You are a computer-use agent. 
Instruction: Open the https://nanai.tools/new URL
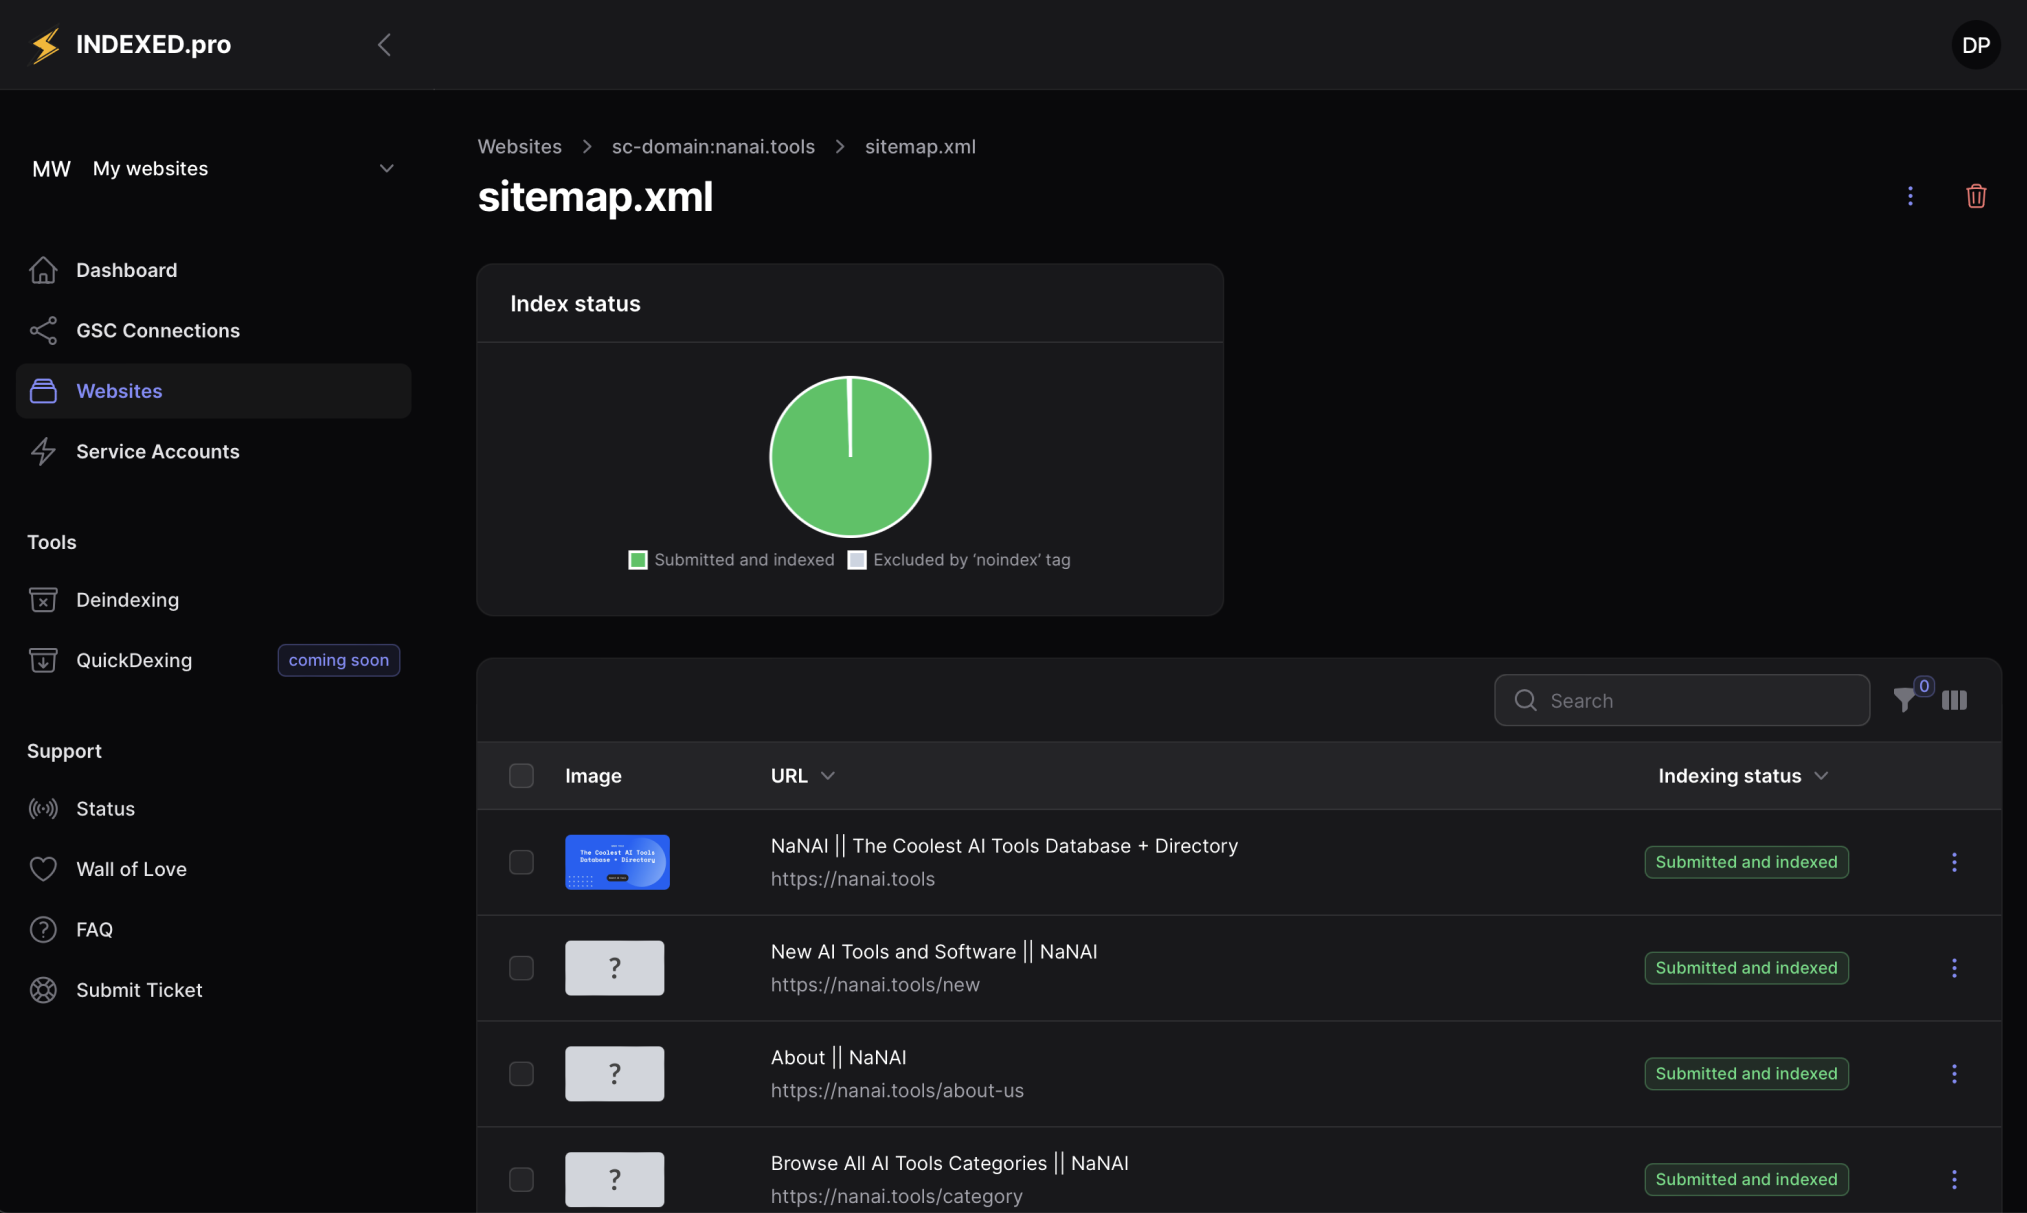(875, 985)
